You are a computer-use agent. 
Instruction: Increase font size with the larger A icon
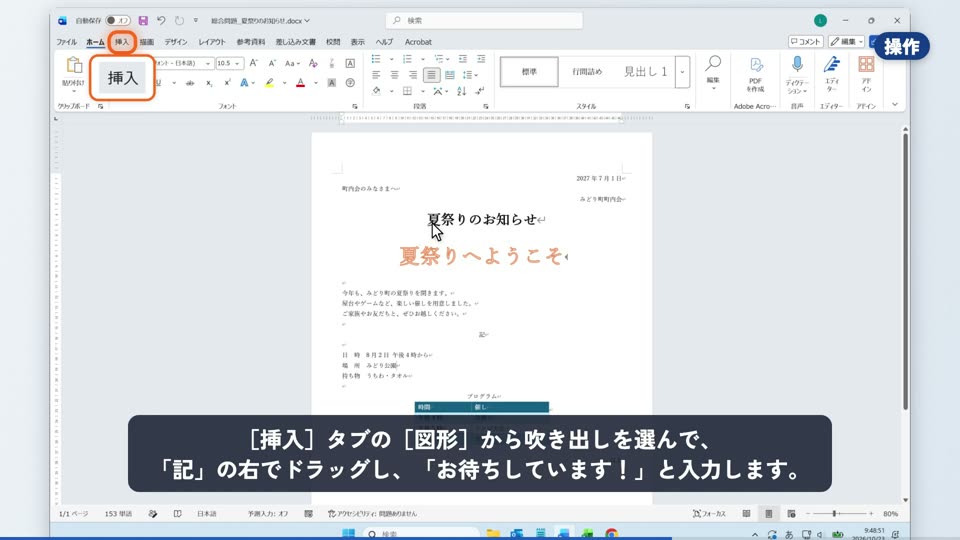253,63
